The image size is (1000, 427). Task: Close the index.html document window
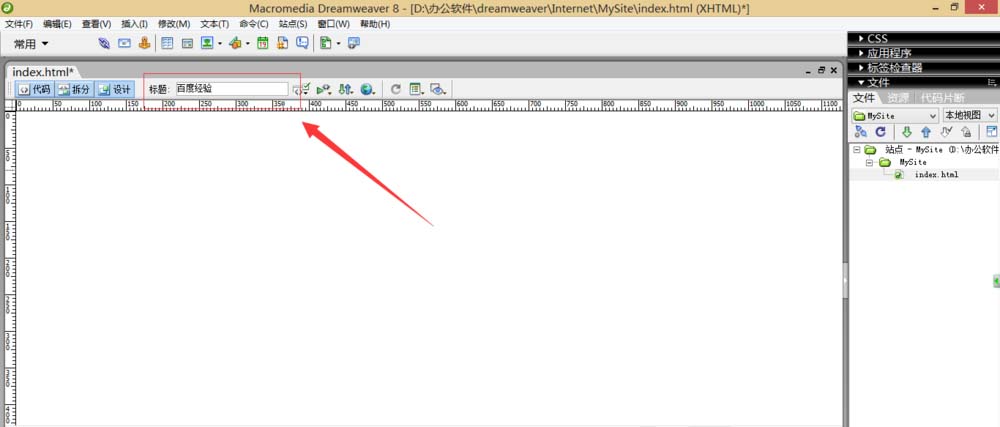tap(834, 71)
